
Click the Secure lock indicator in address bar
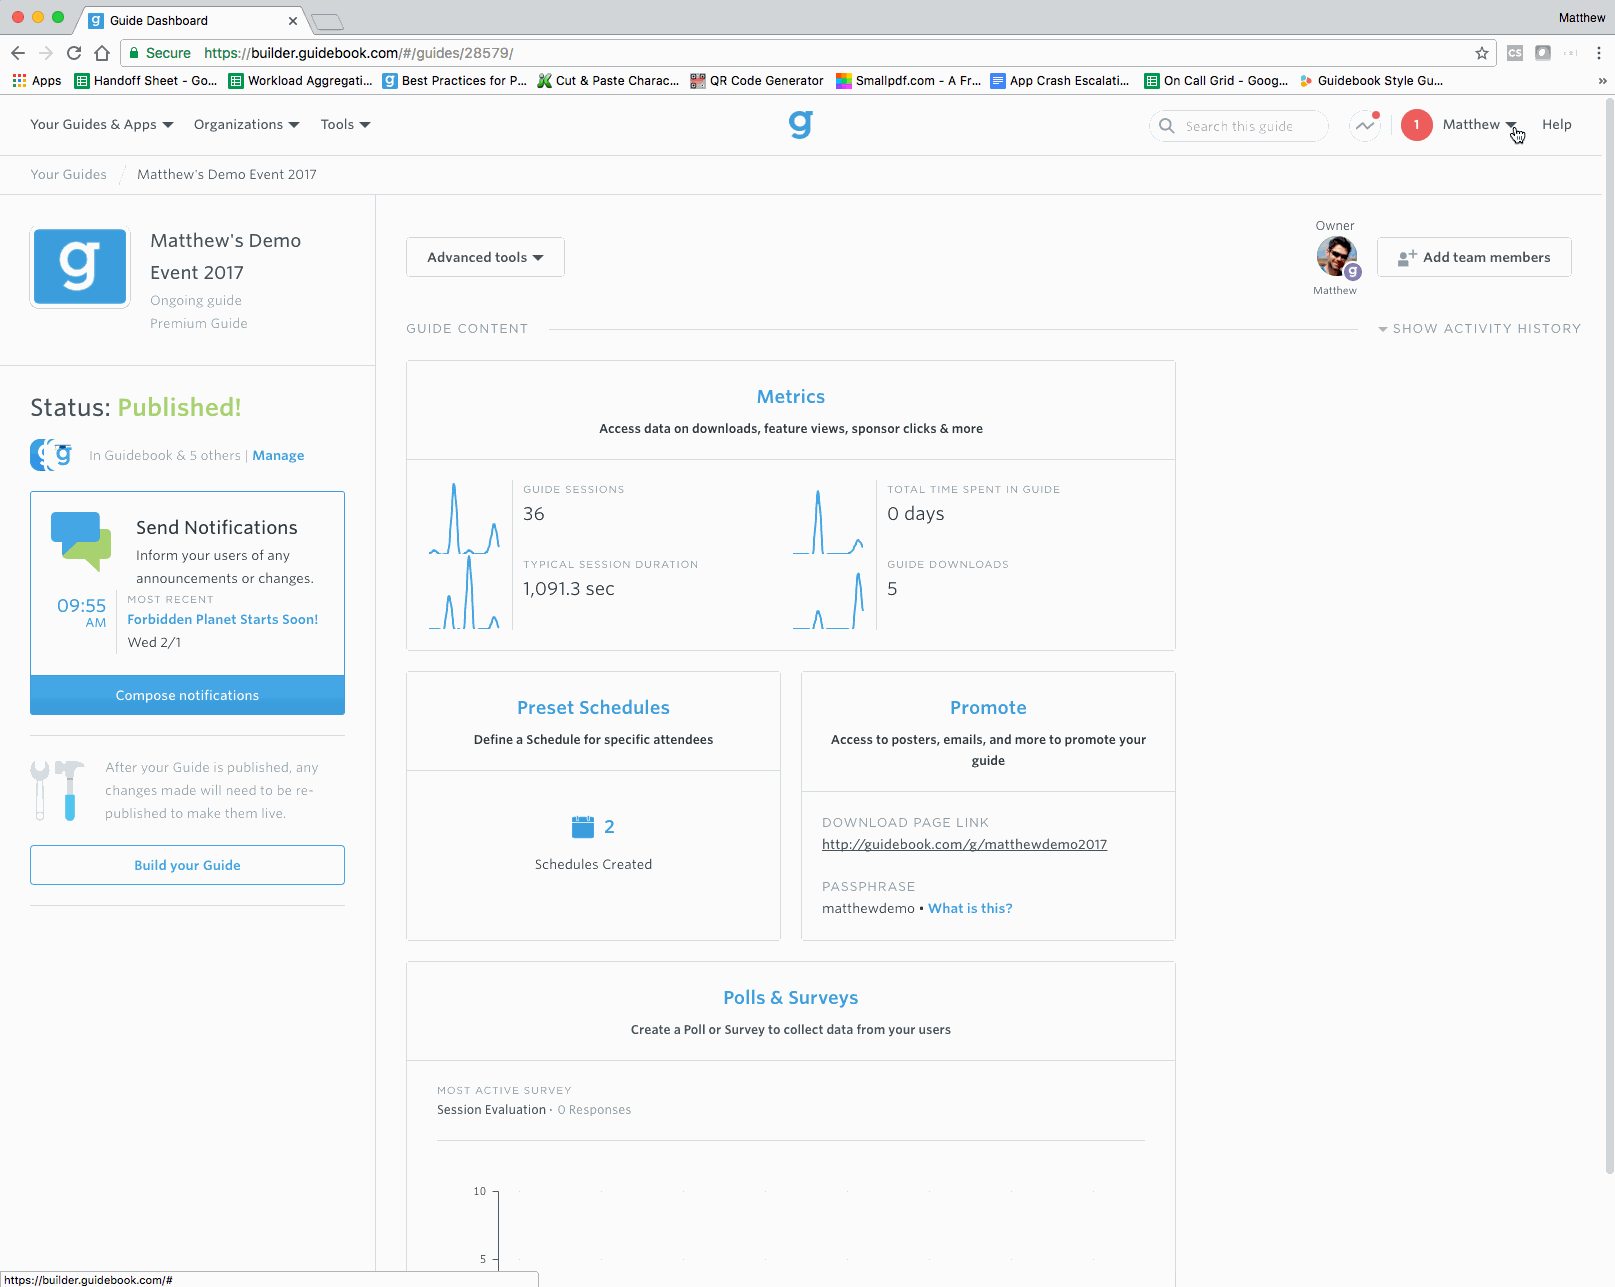tap(160, 53)
